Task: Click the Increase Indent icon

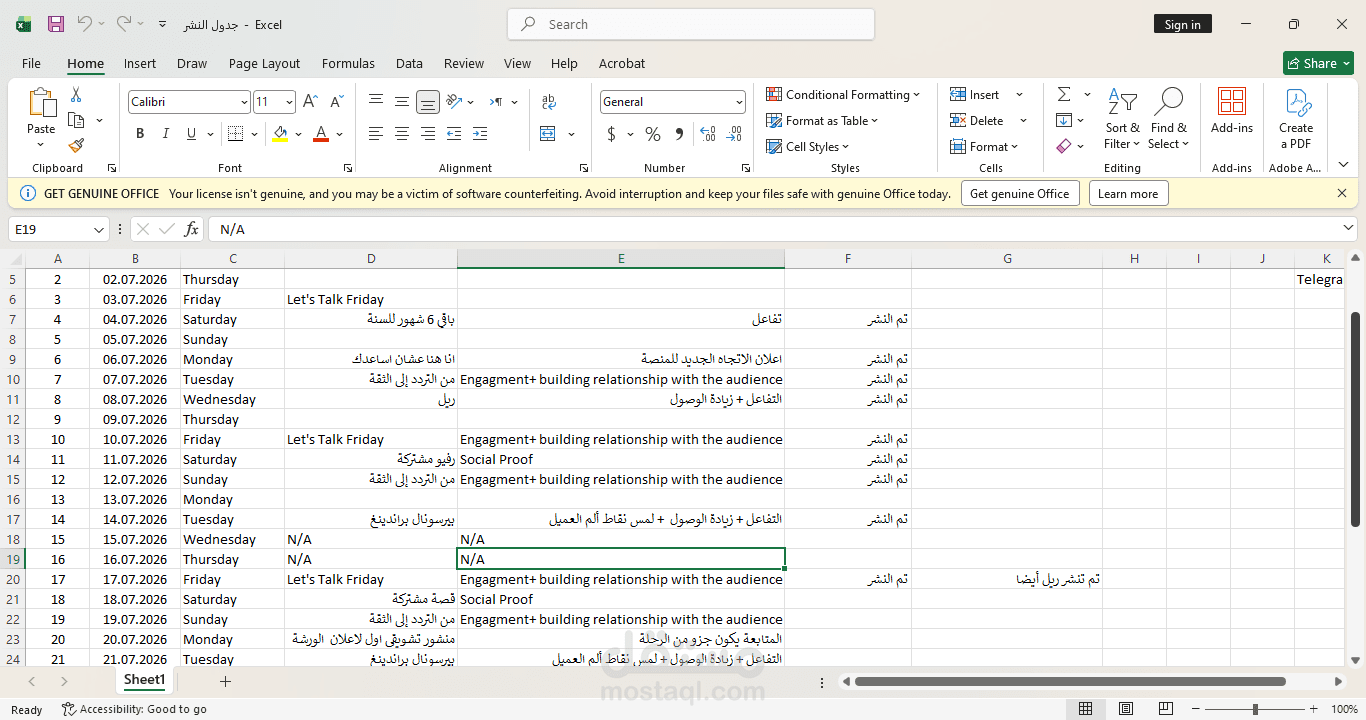Action: pyautogui.click(x=479, y=134)
